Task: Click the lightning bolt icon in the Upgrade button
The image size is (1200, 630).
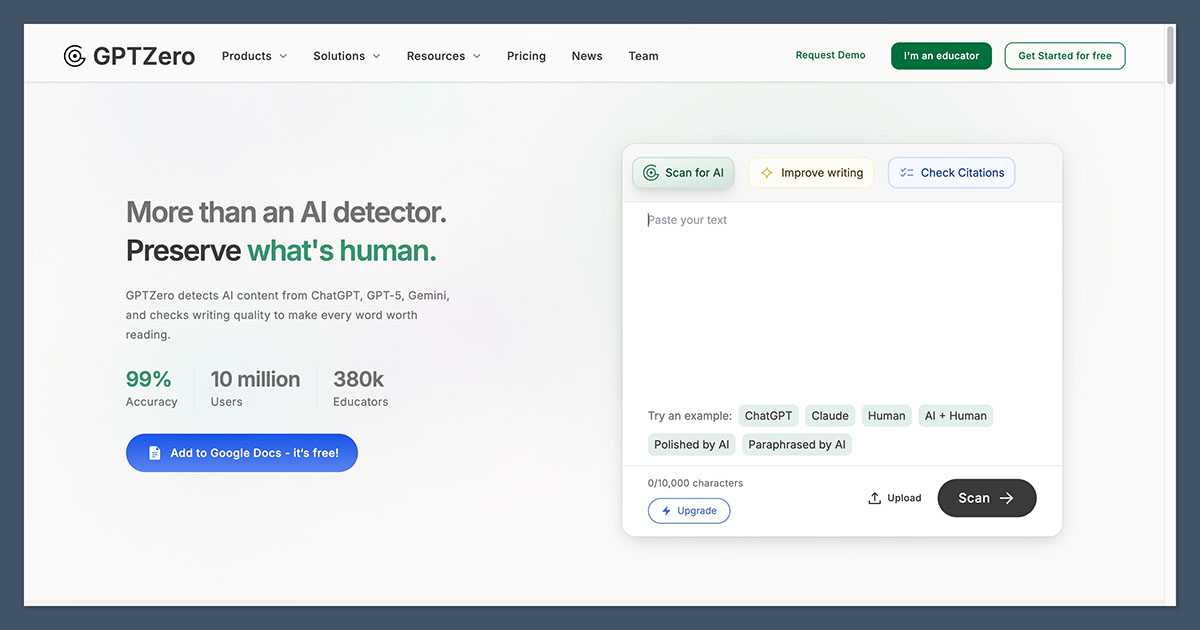Action: 667,511
